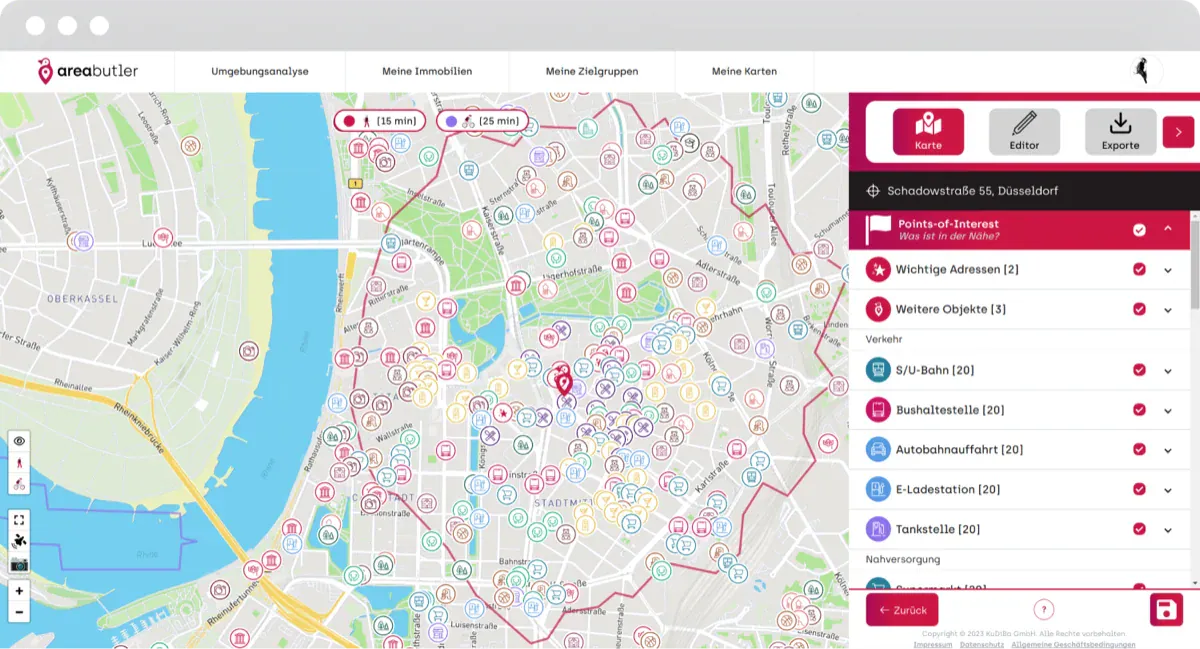
Task: Uncheck S/U-Bahn checkbox
Action: pyautogui.click(x=1139, y=370)
